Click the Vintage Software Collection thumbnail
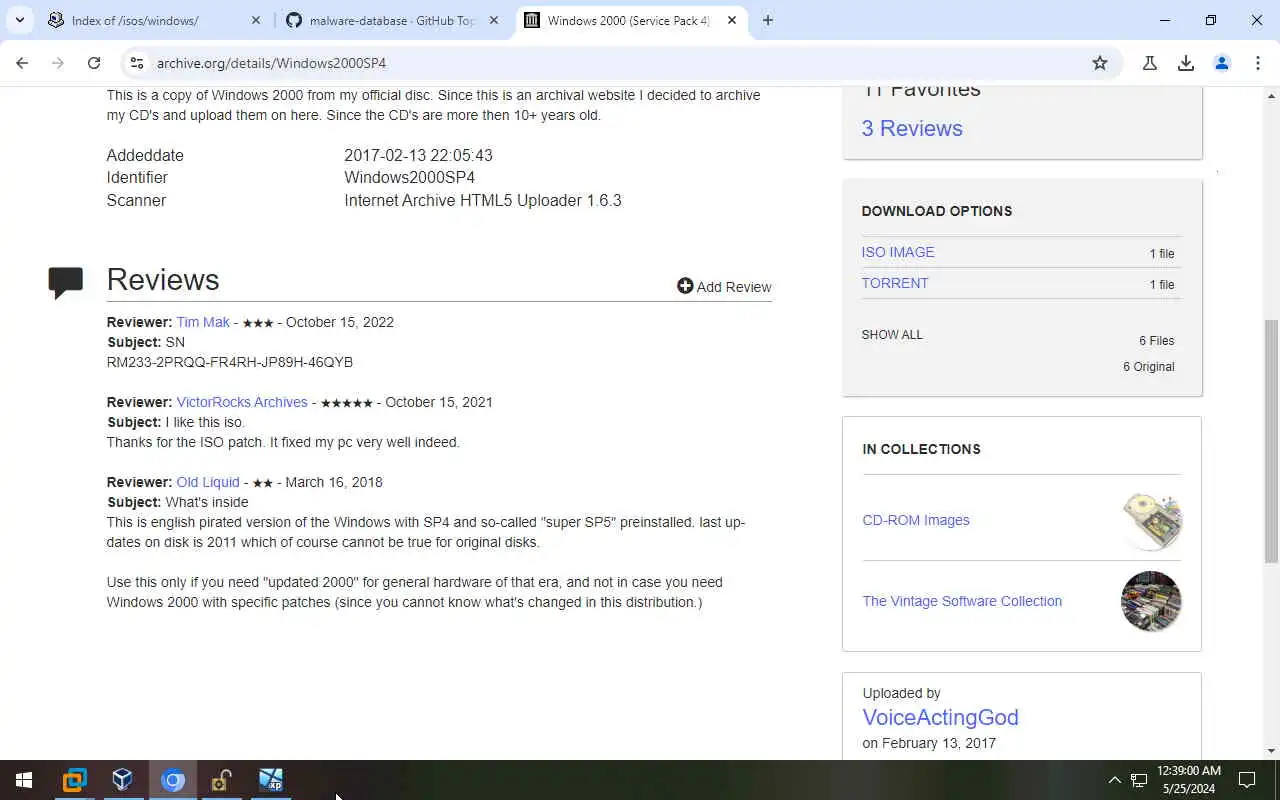The height and width of the screenshot is (800, 1280). (x=1151, y=601)
